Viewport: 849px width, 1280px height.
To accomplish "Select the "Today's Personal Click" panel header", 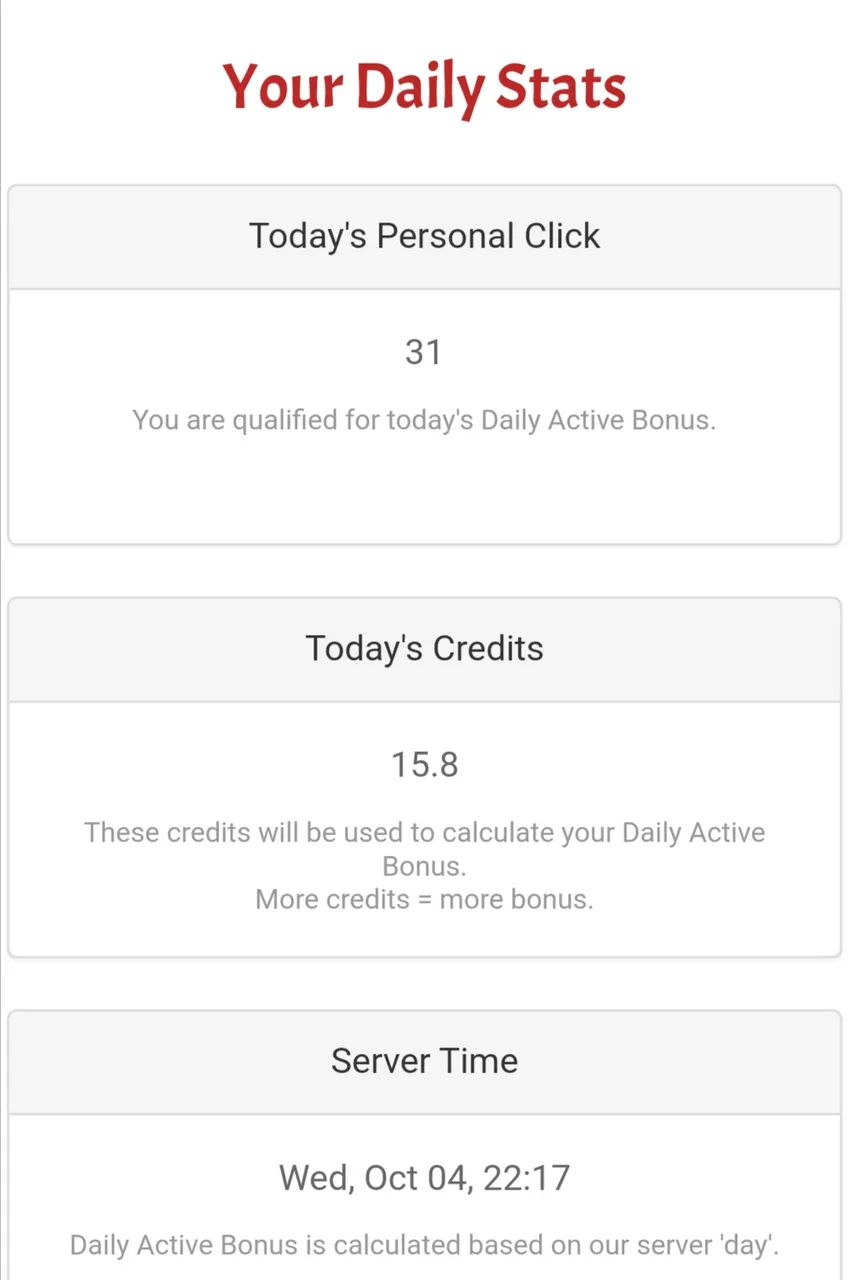I will pos(424,236).
